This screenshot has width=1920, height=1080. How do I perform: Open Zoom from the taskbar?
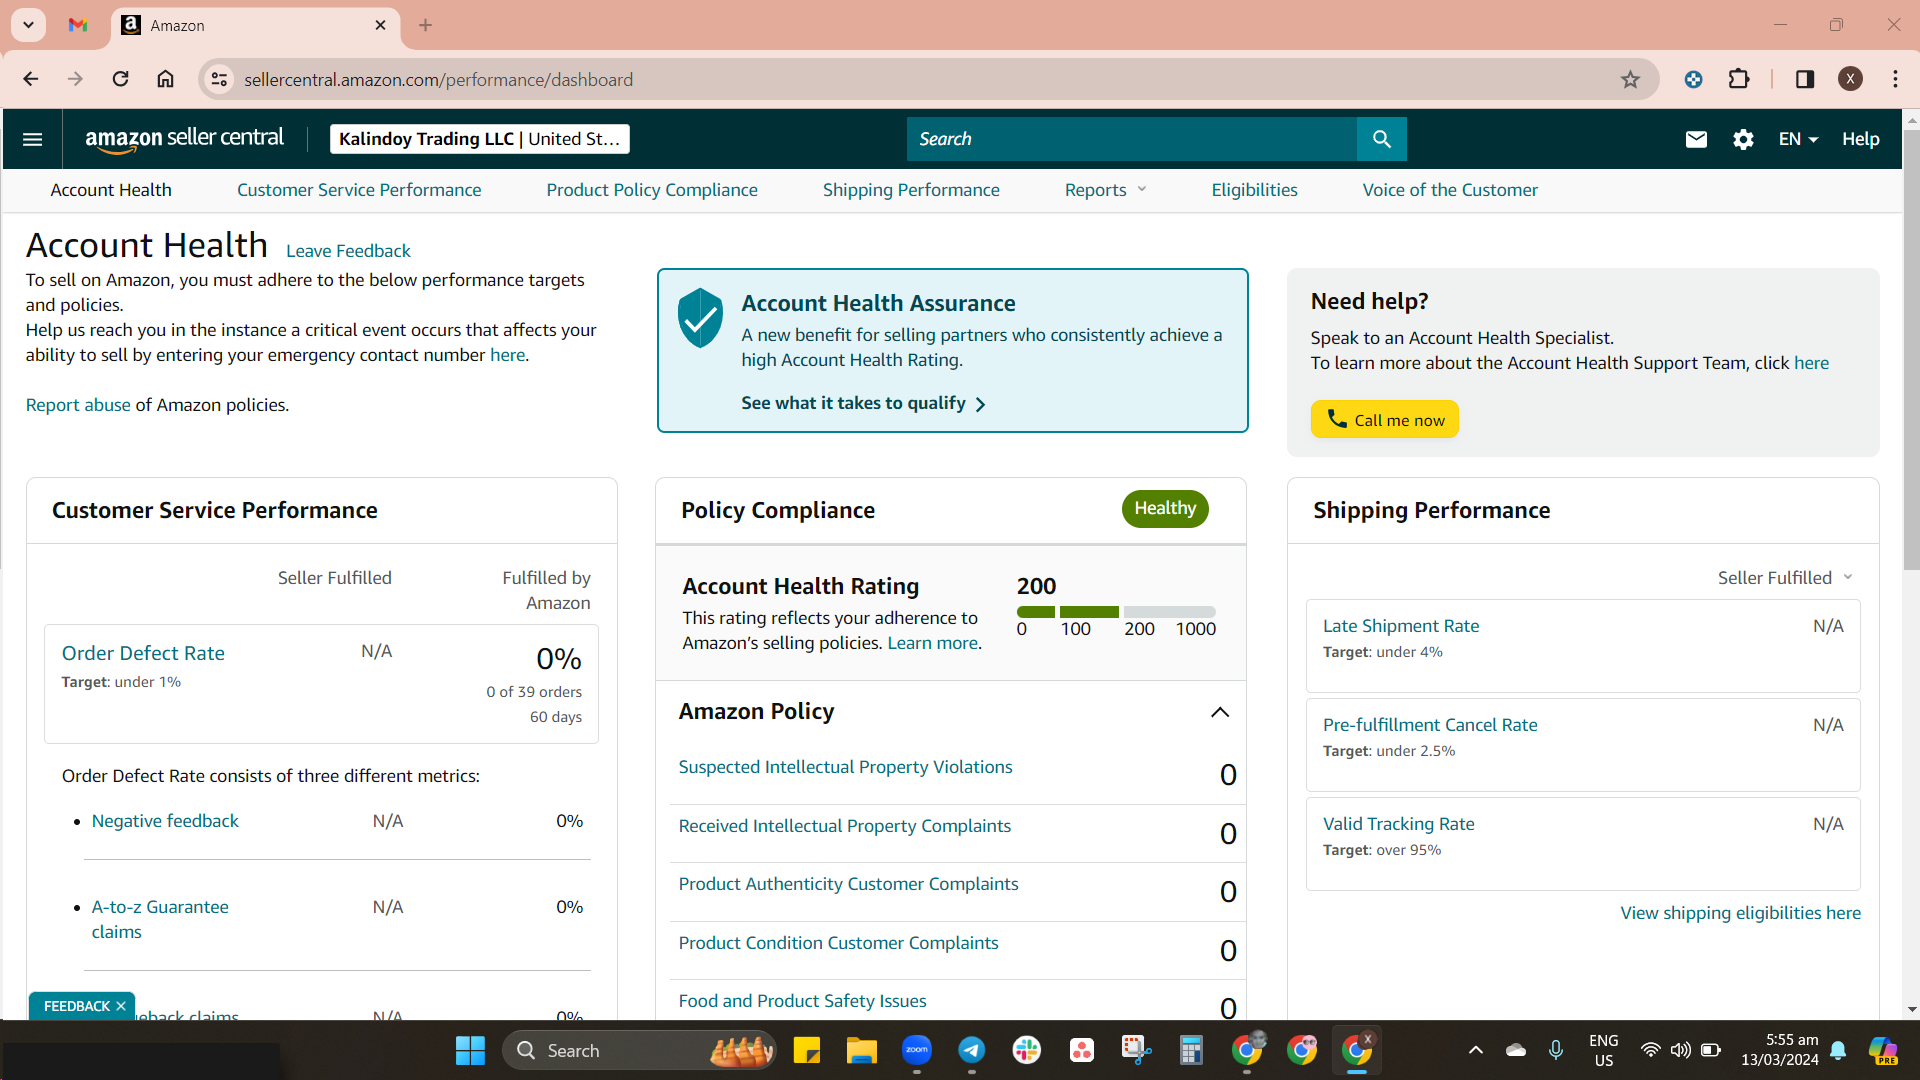click(x=916, y=1050)
